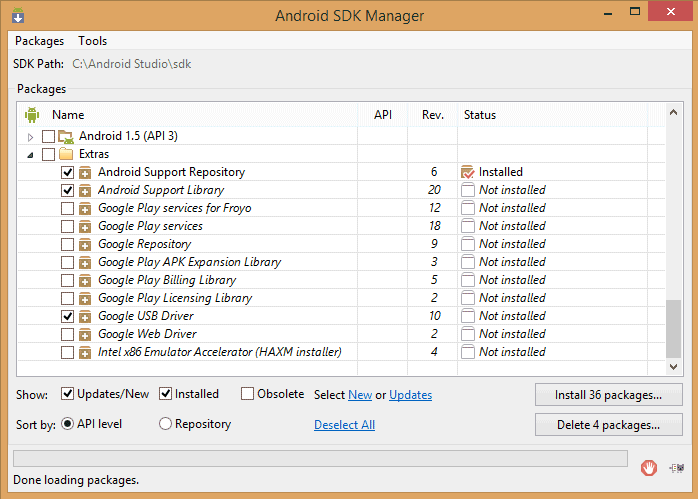Click status icon in Google USB Driver row

pyautogui.click(x=468, y=316)
